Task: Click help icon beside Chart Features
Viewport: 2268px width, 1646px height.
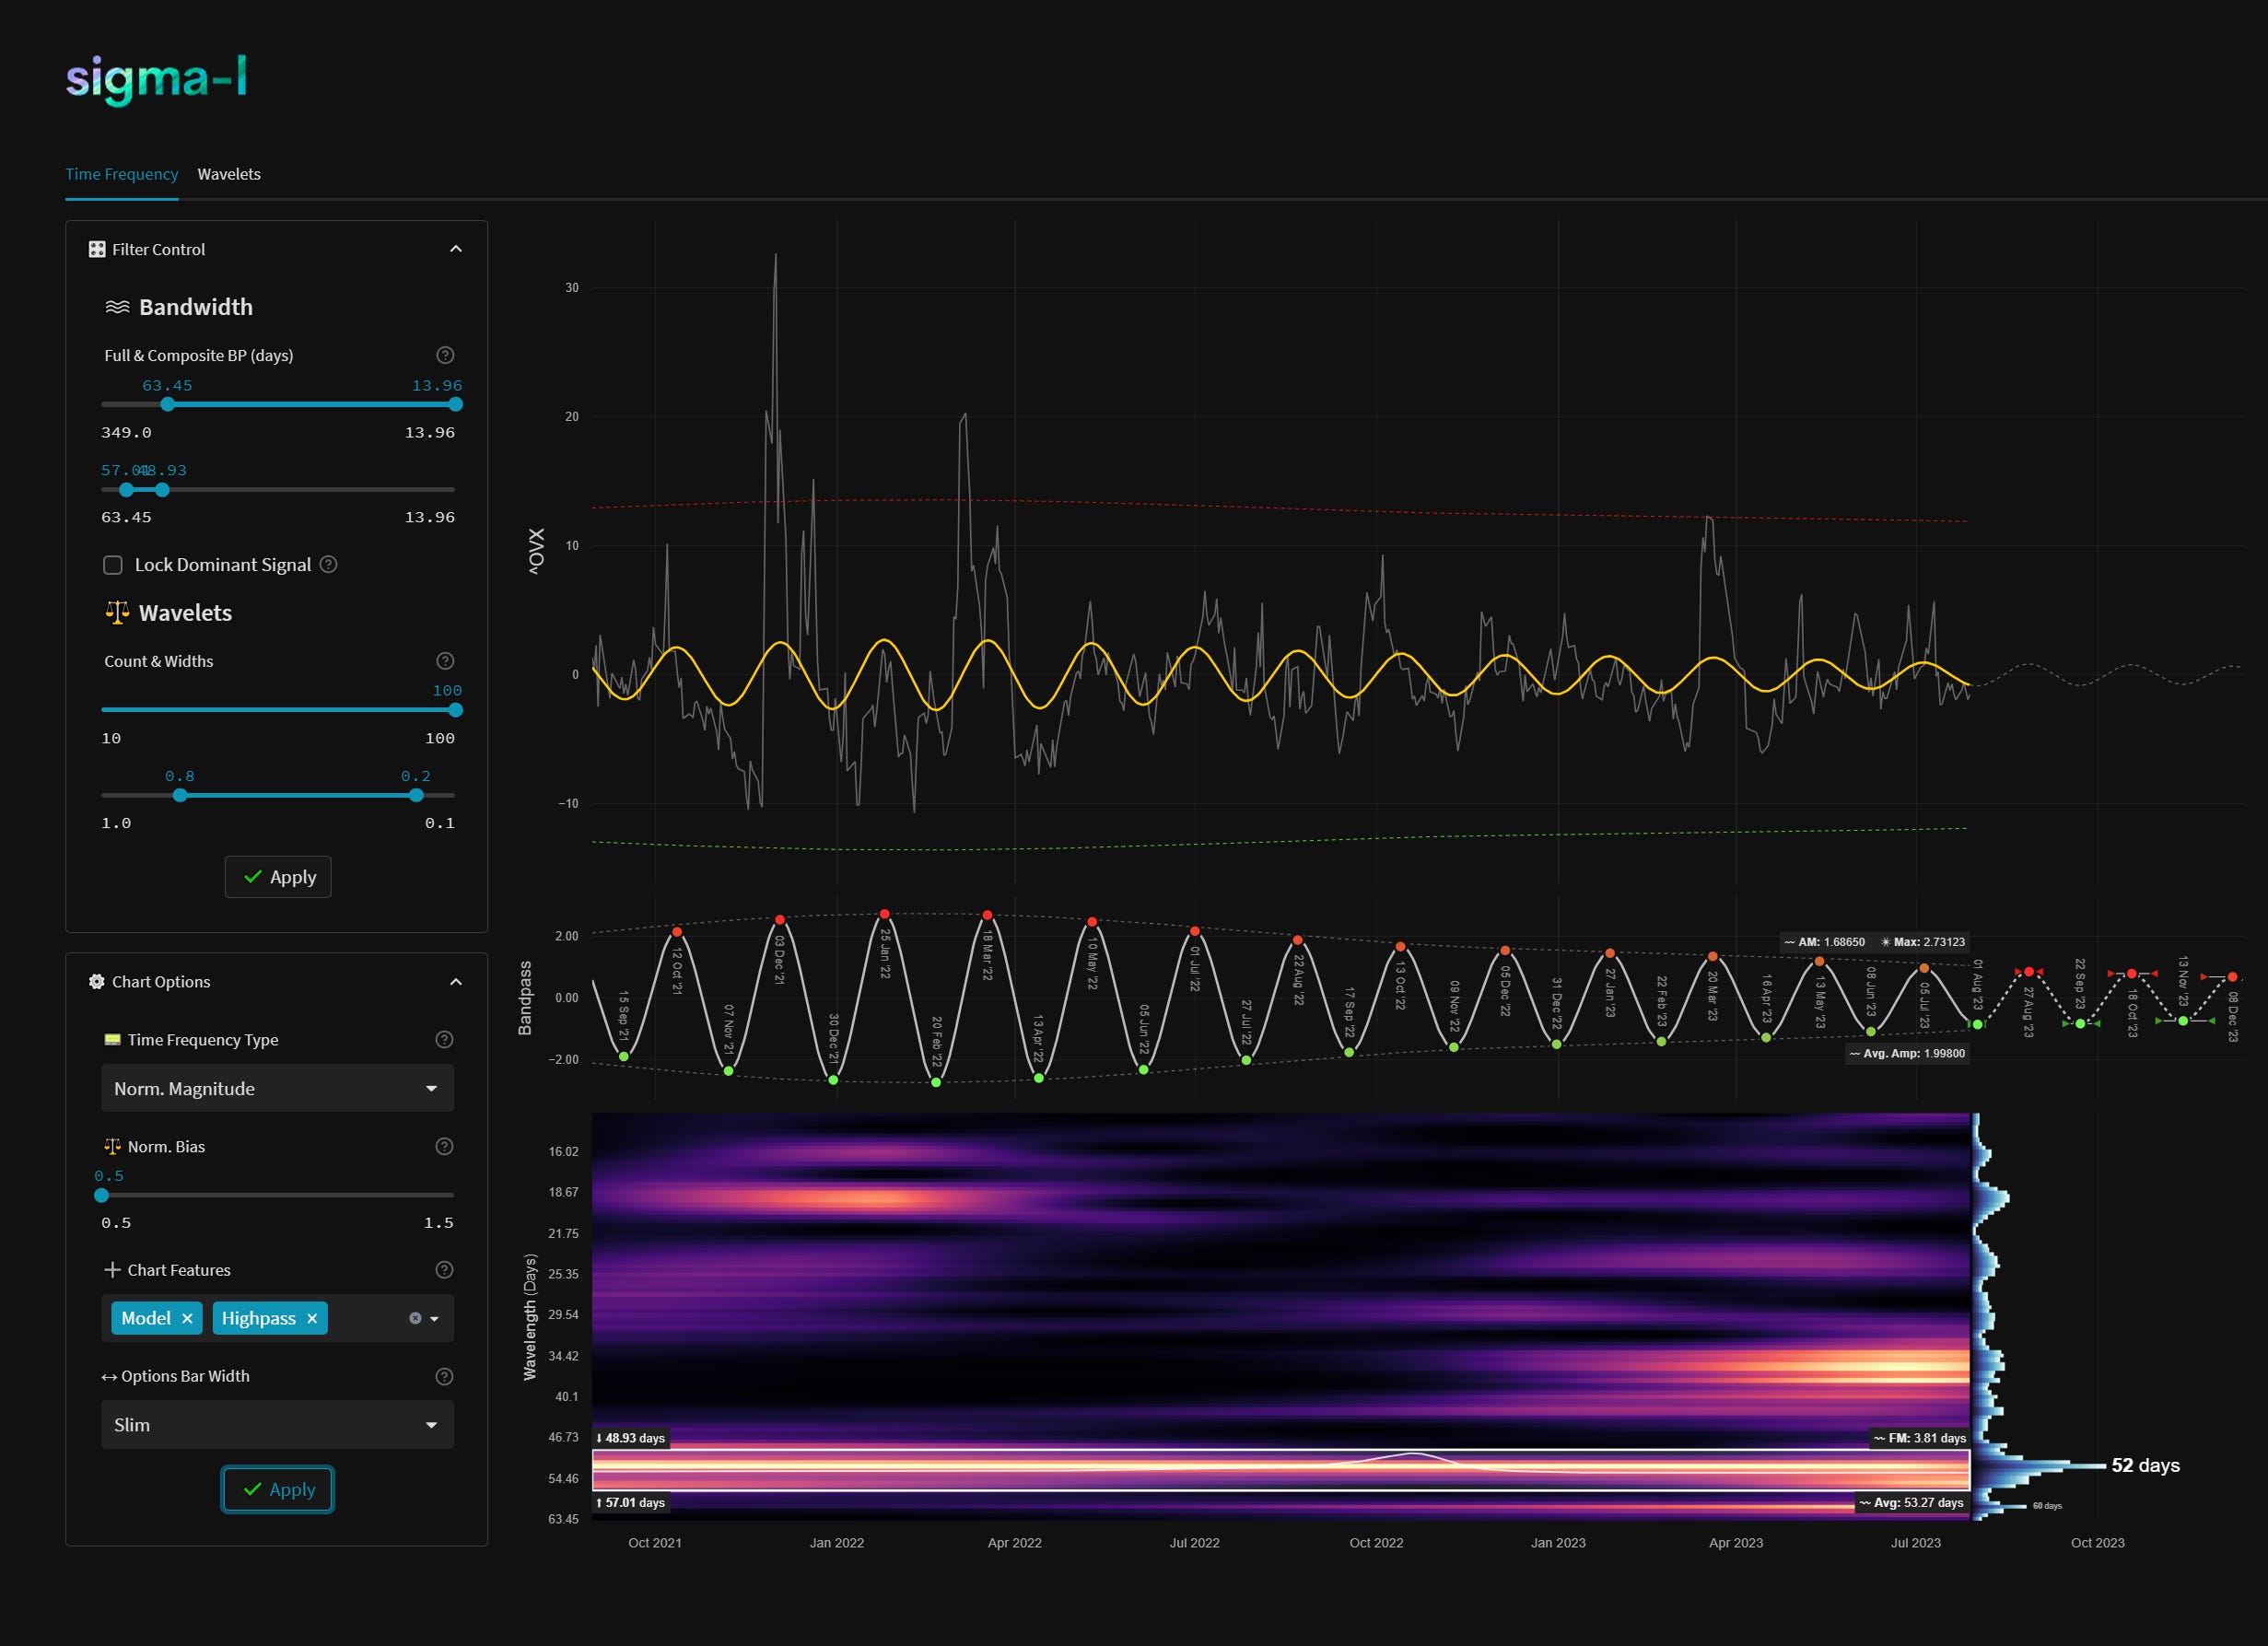Action: click(445, 1270)
